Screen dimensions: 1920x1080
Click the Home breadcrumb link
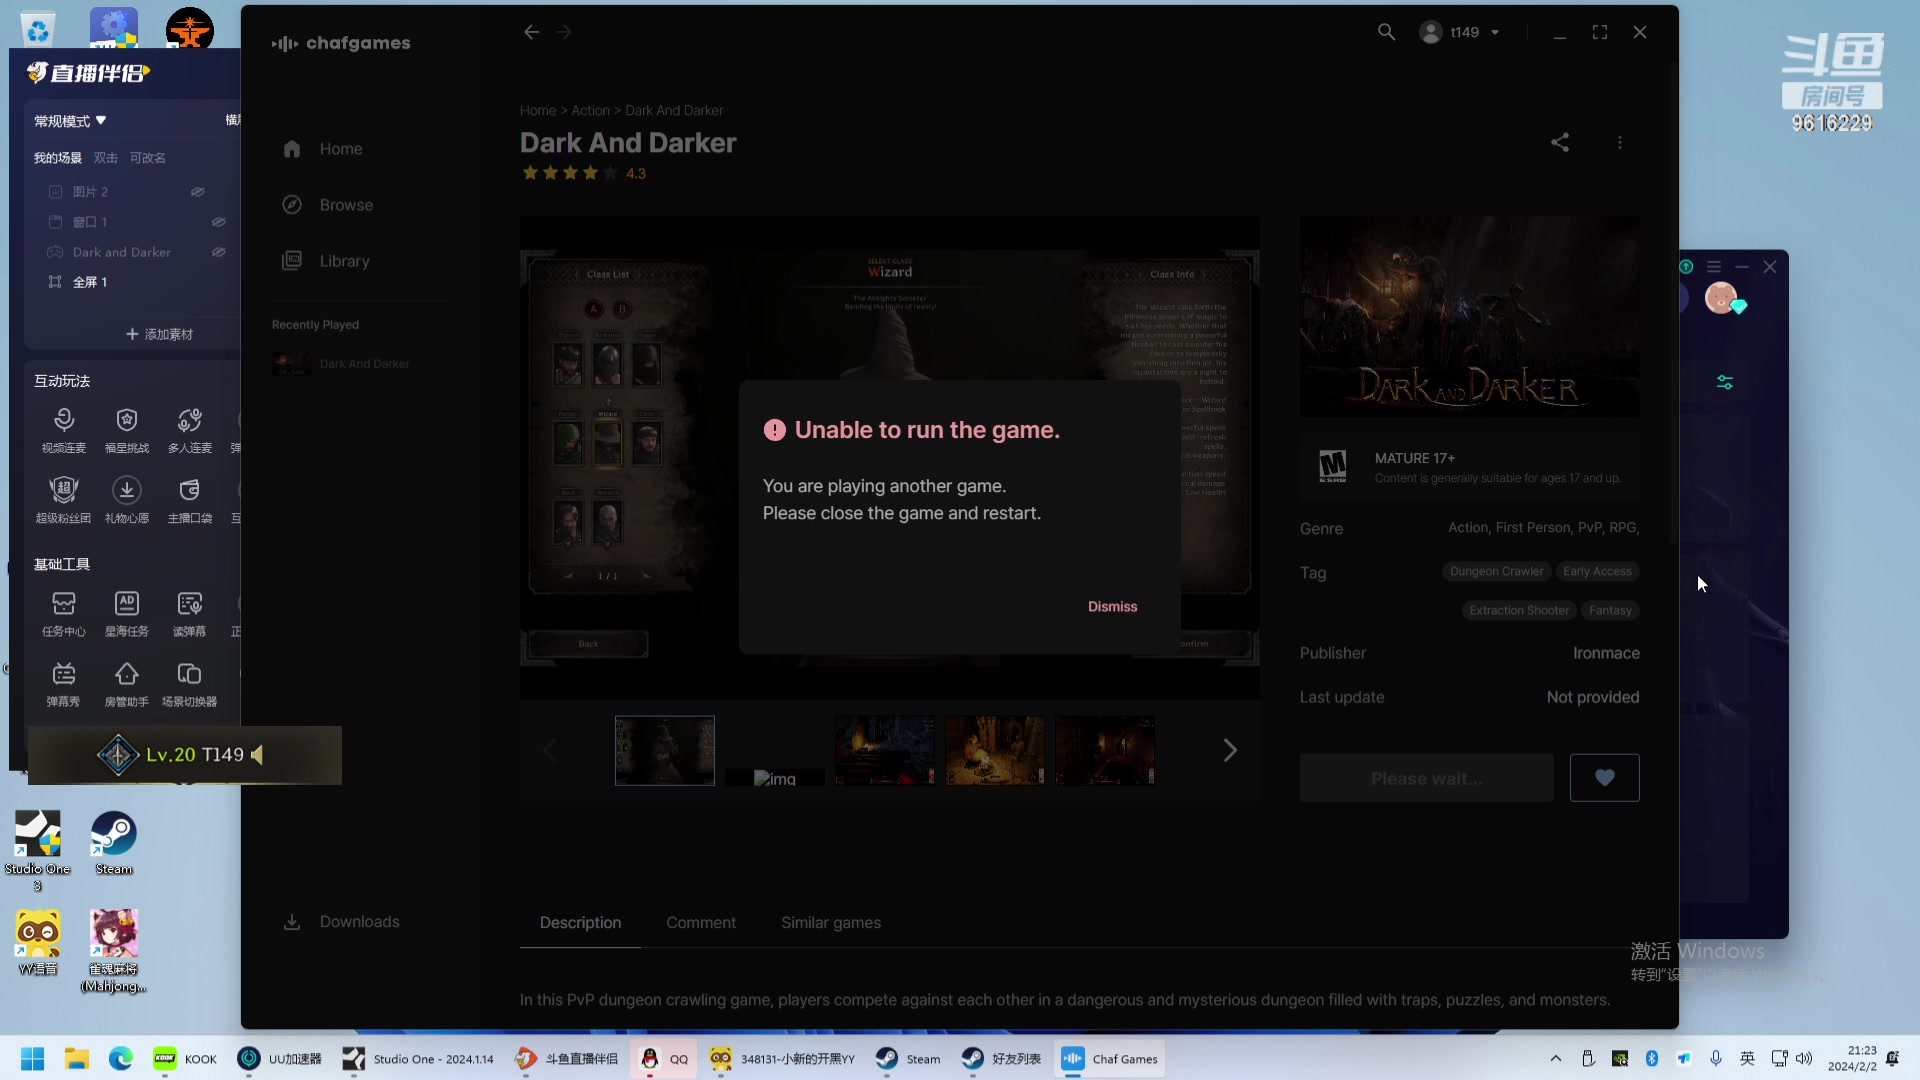[x=538, y=111]
